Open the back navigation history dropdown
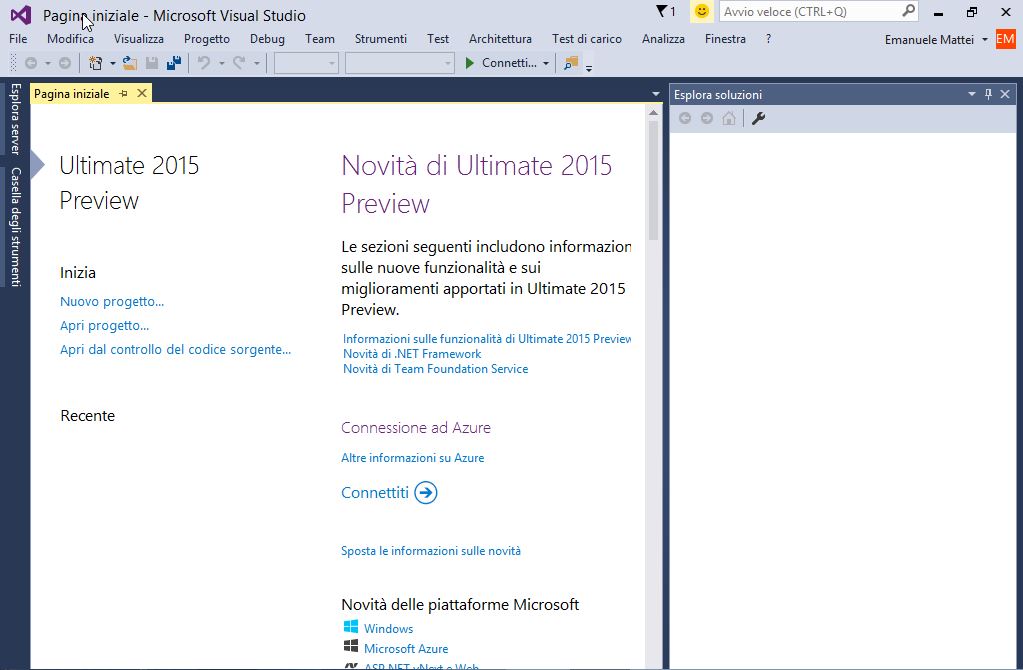This screenshot has height=670, width=1023. point(48,63)
